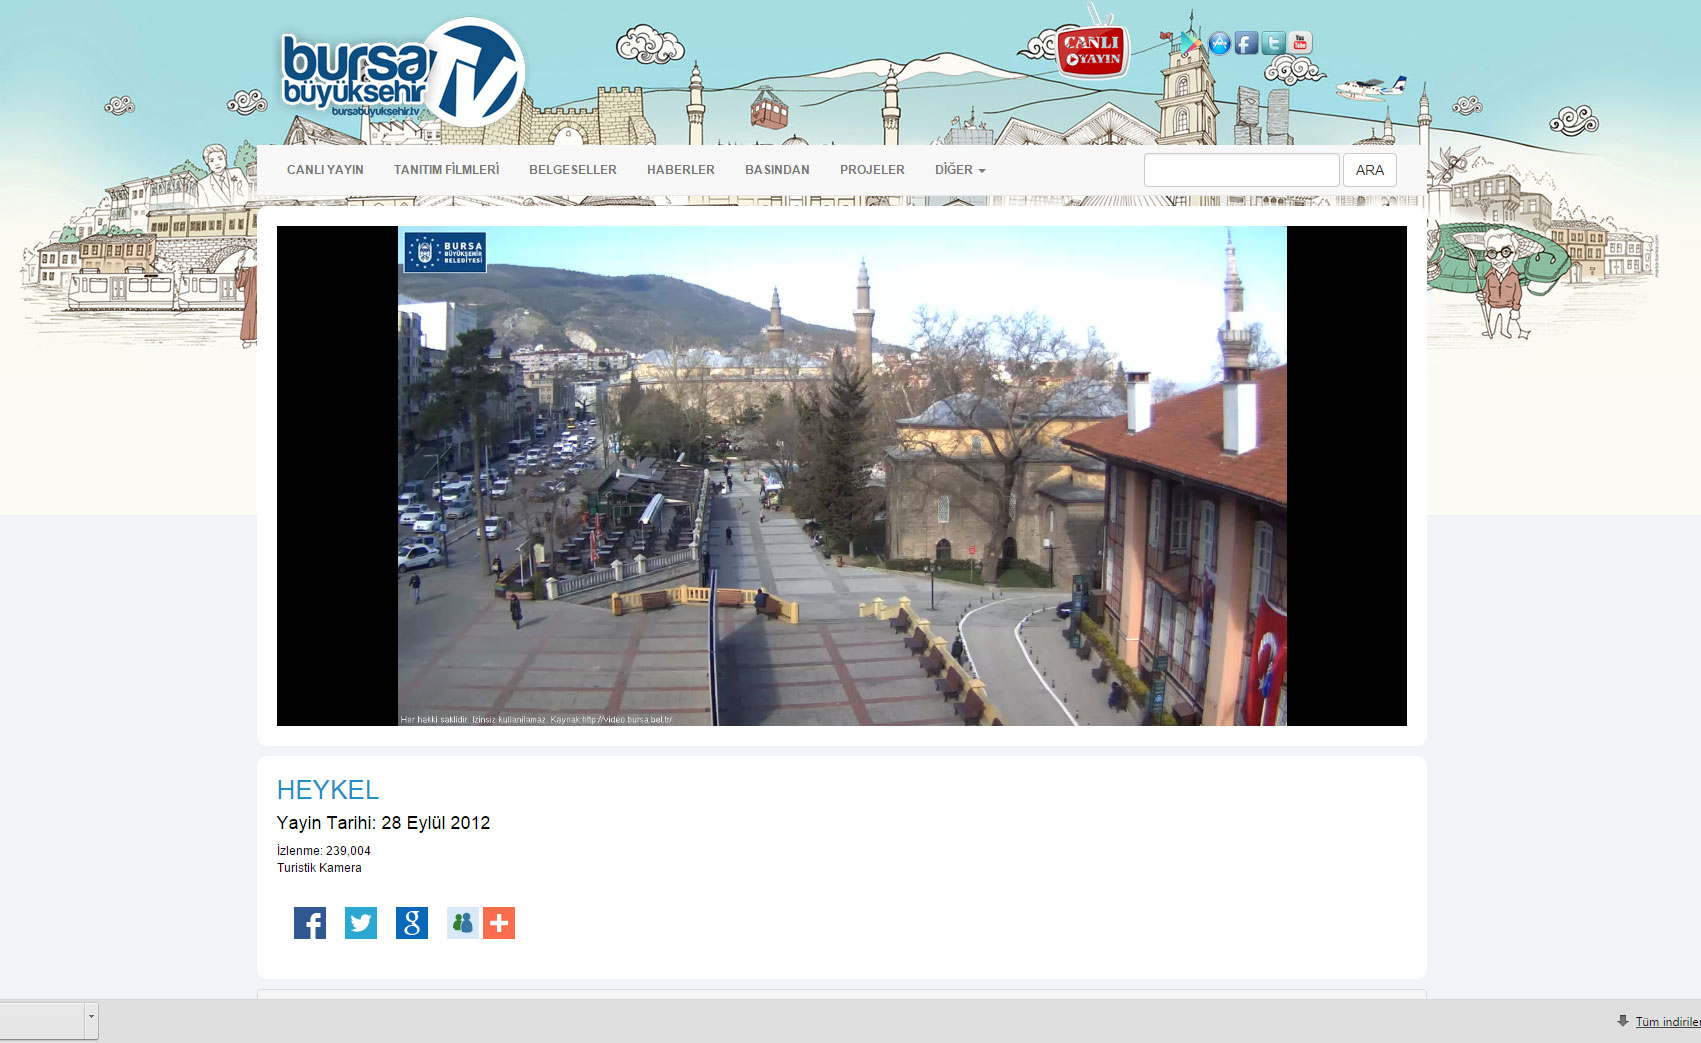Click the Tüm indirilenler downloads link
This screenshot has width=1701, height=1043.
(1667, 1022)
